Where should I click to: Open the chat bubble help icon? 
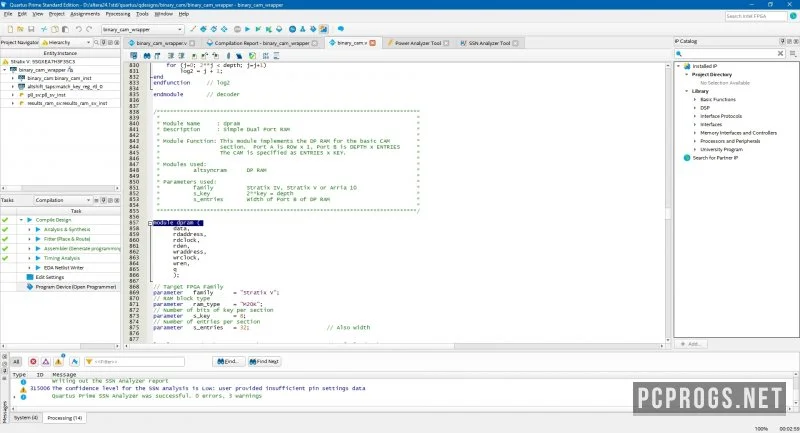point(341,30)
